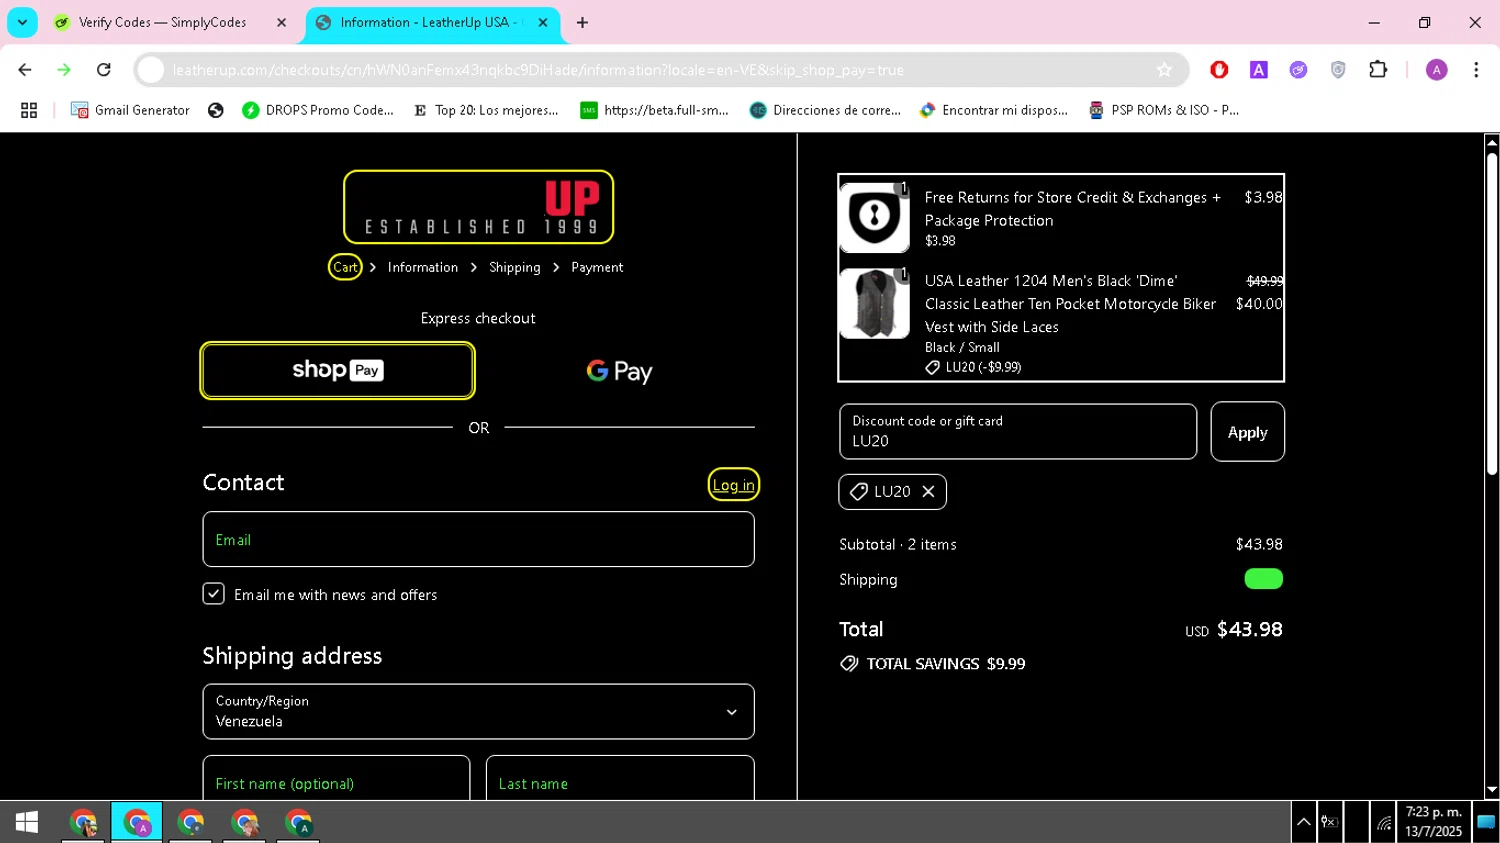The height and width of the screenshot is (843, 1500).
Task: Show hidden system tray icons
Action: point(1304,822)
